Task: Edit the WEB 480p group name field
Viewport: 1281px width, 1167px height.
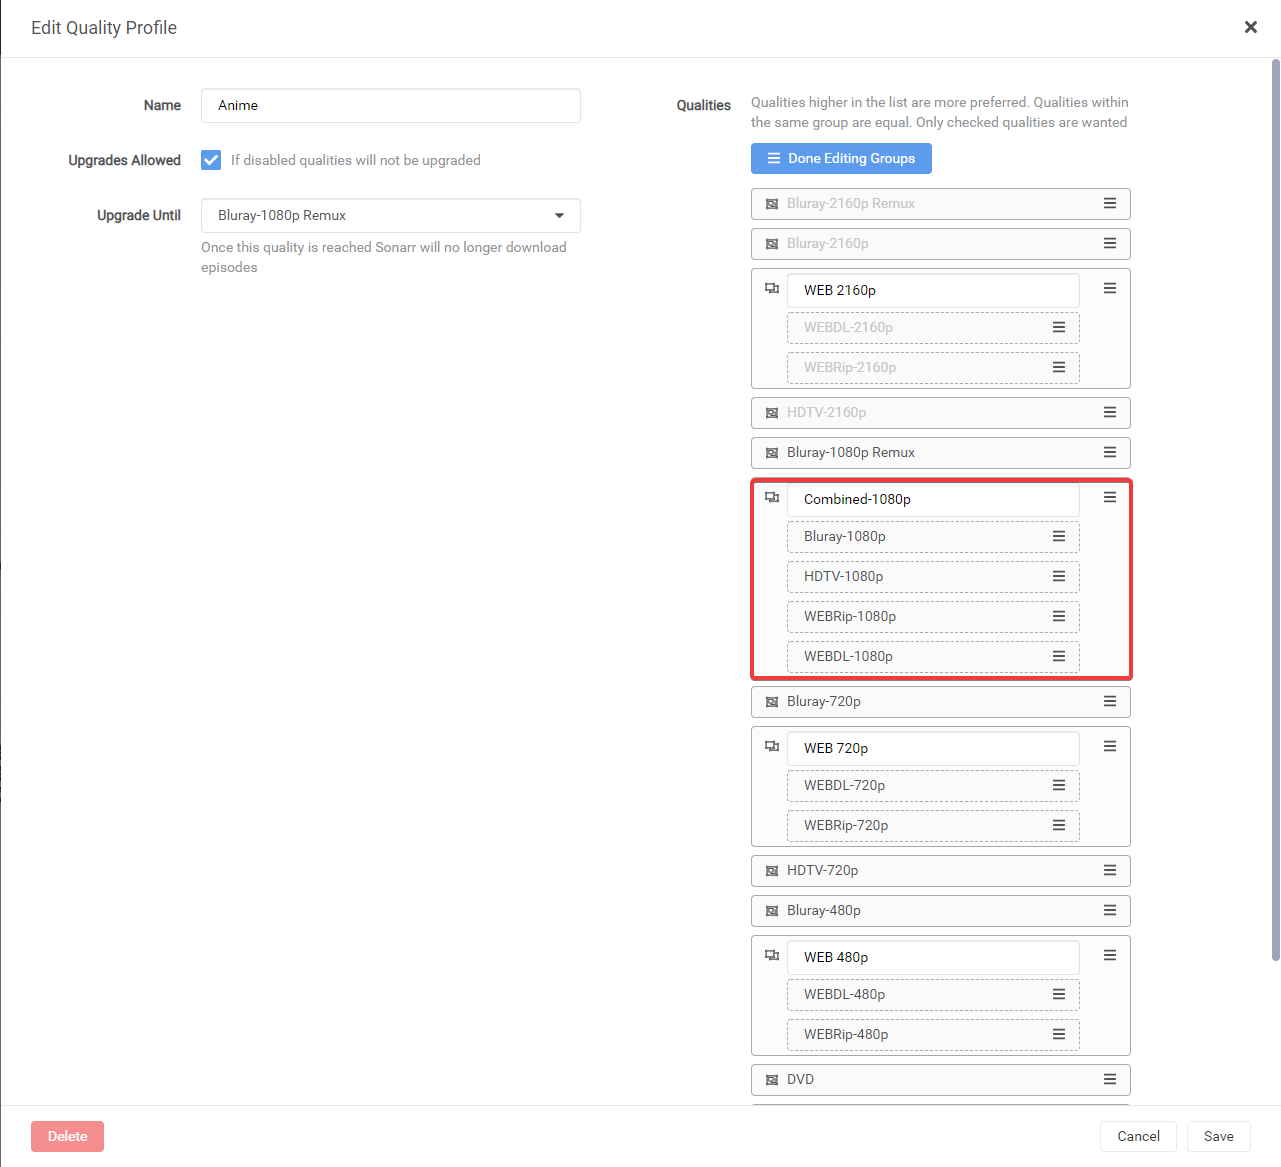Action: [933, 958]
